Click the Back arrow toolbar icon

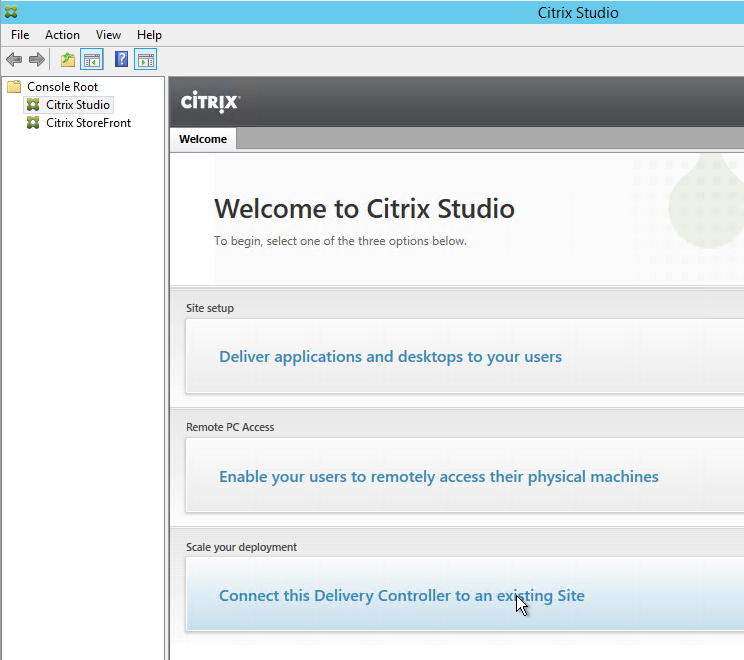[x=14, y=60]
